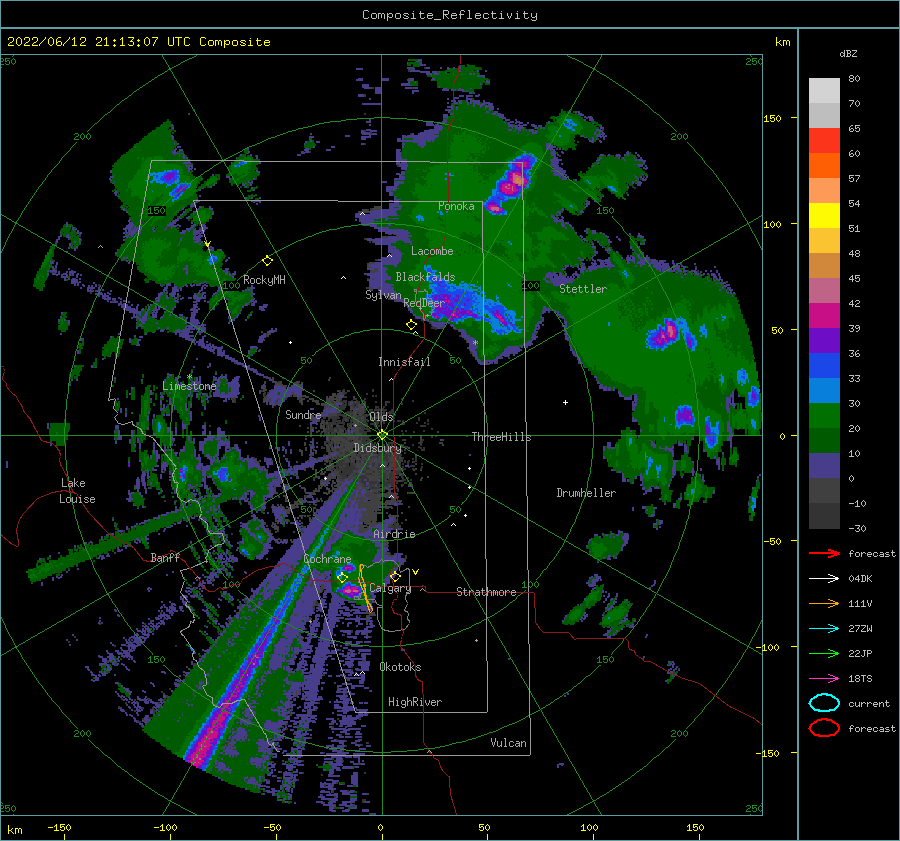
Task: Click the magenta 42-39 dBZ swatch
Action: [x=824, y=316]
